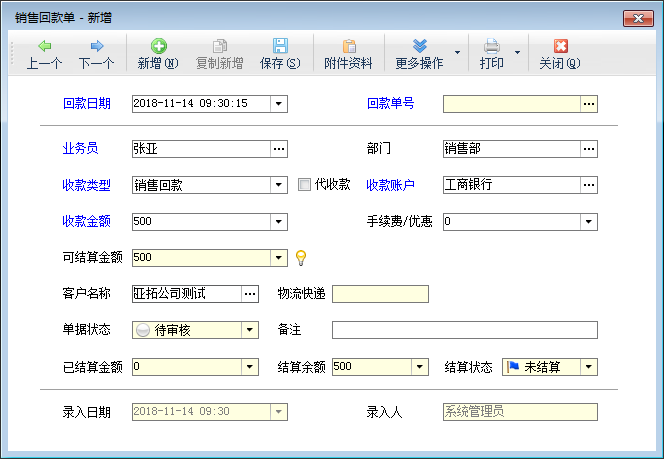664x459 pixels.
Task: Click ellipsis button next to 业务员
Action: tap(279, 149)
